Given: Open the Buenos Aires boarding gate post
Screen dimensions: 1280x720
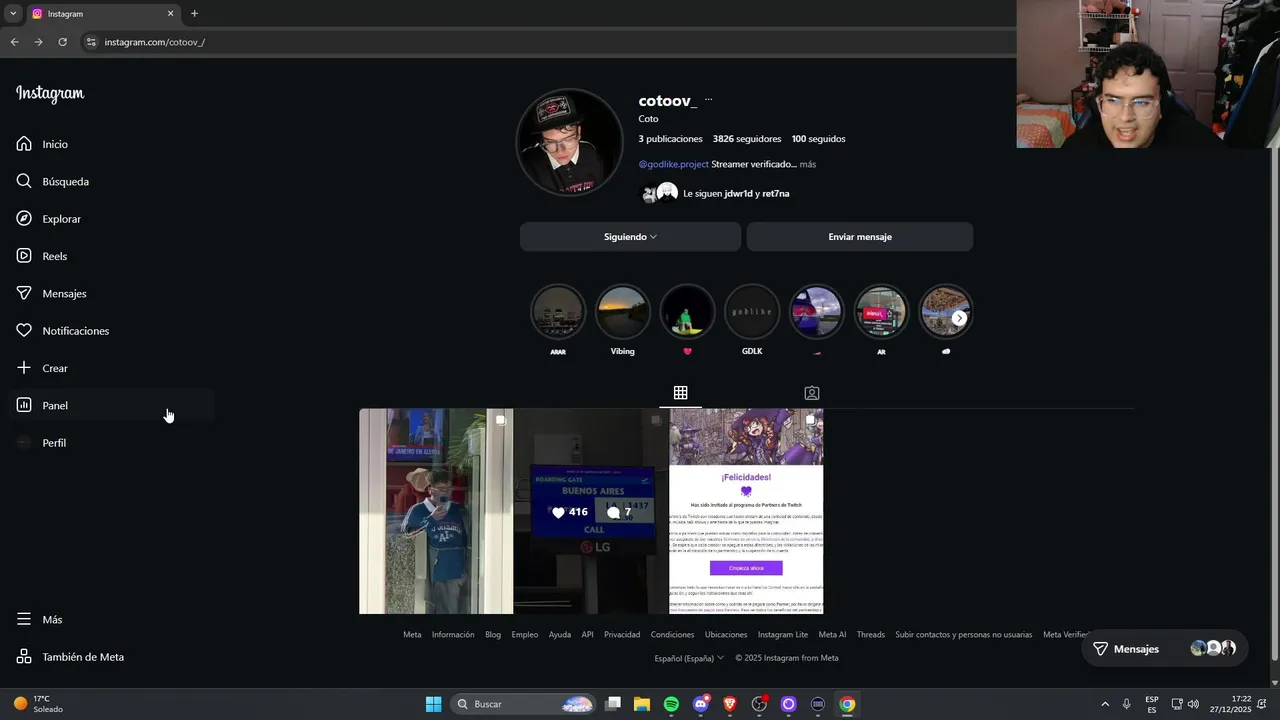Looking at the screenshot, I should click(591, 511).
